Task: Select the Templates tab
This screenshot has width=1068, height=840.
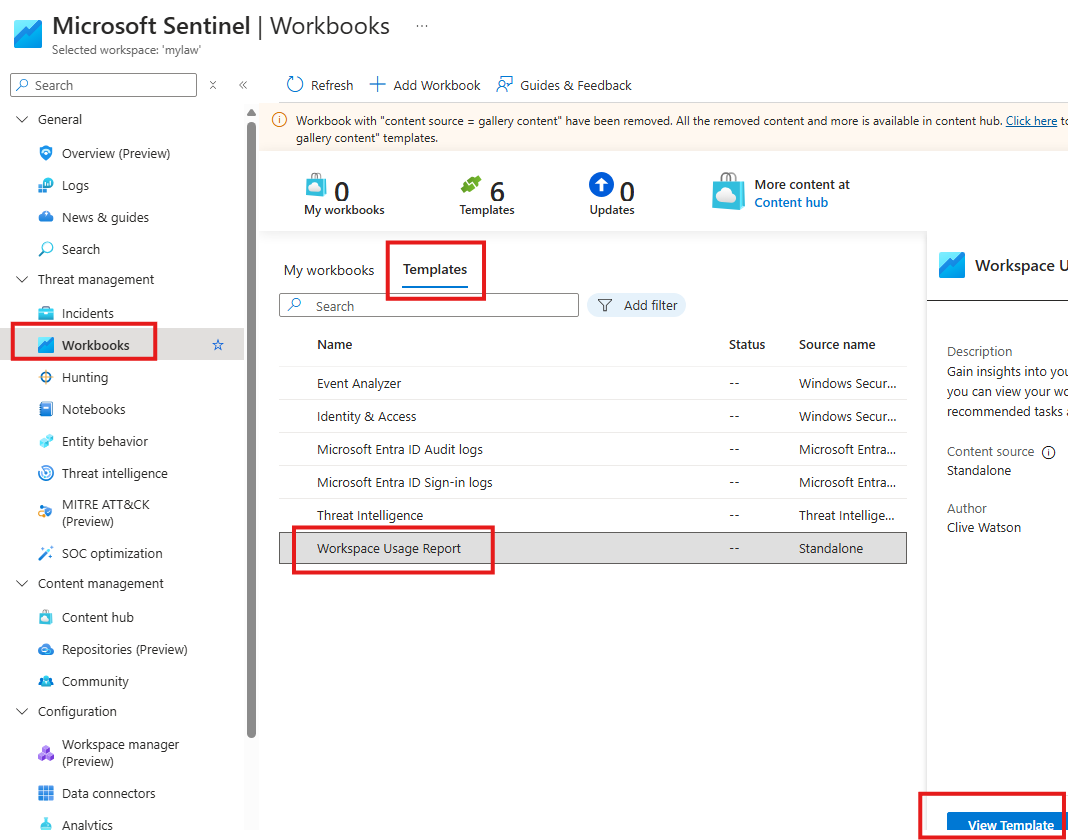Action: pyautogui.click(x=435, y=270)
